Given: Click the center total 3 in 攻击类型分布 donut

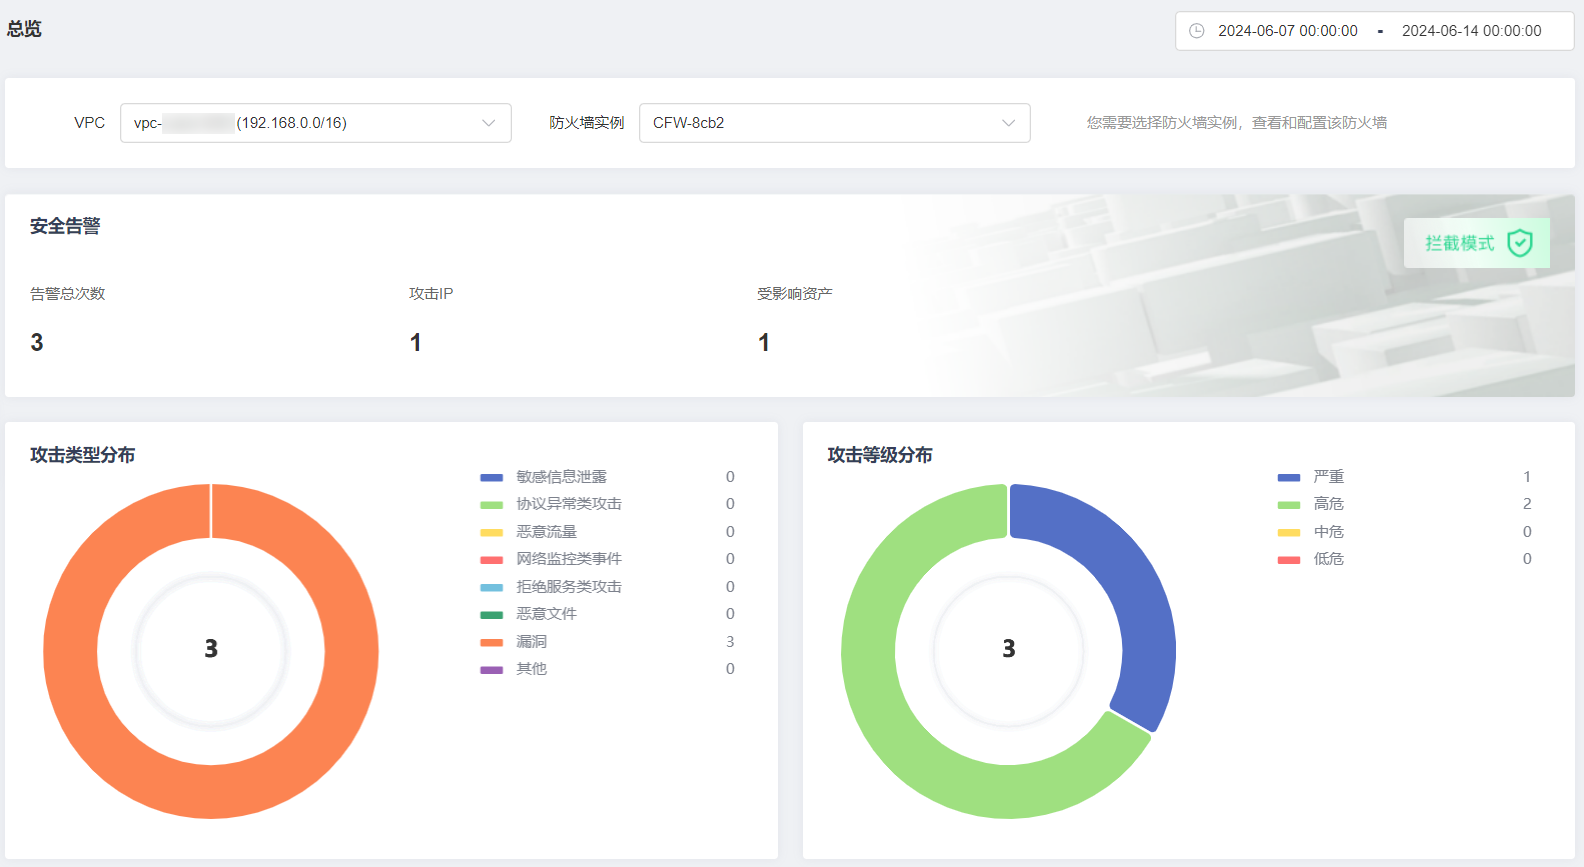Looking at the screenshot, I should [211, 649].
